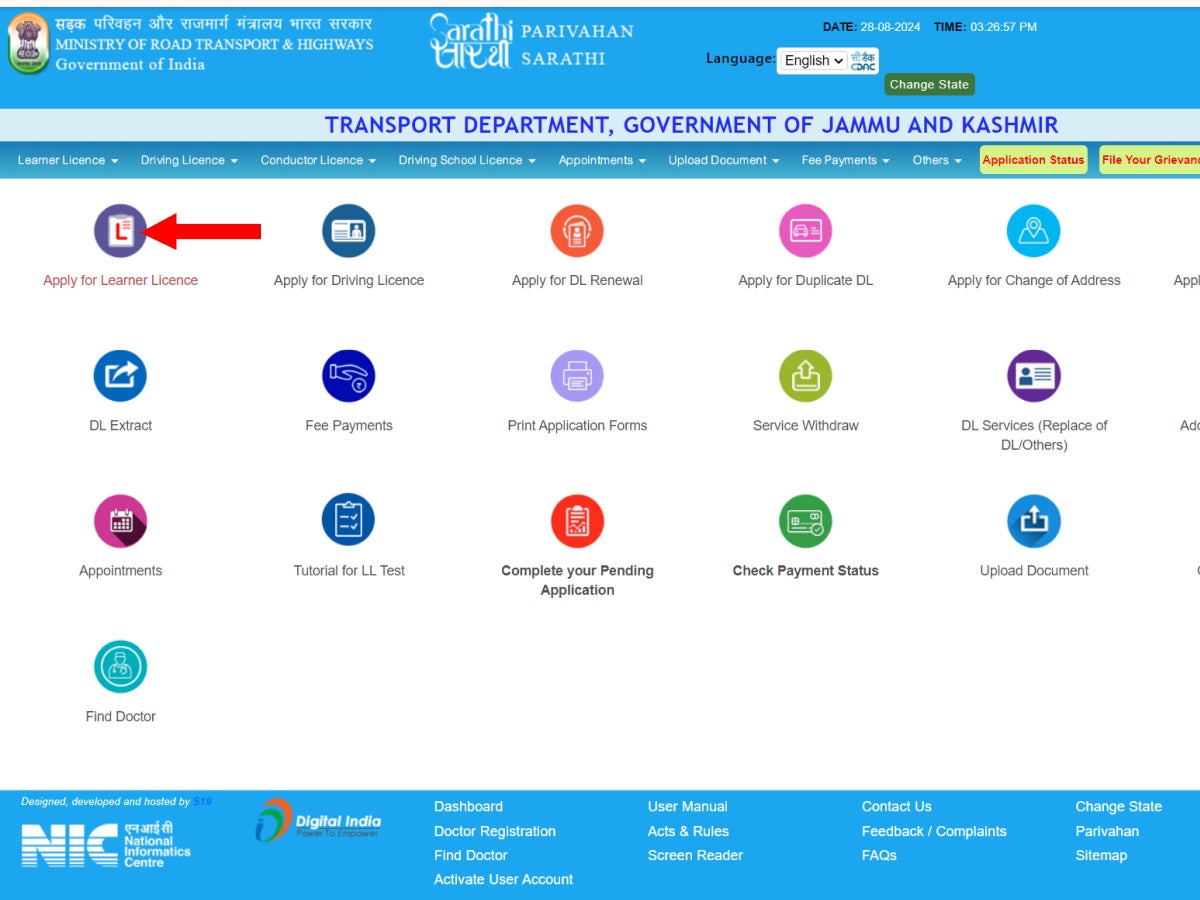
Task: Open the Appointments calendar icon
Action: pyautogui.click(x=120, y=520)
